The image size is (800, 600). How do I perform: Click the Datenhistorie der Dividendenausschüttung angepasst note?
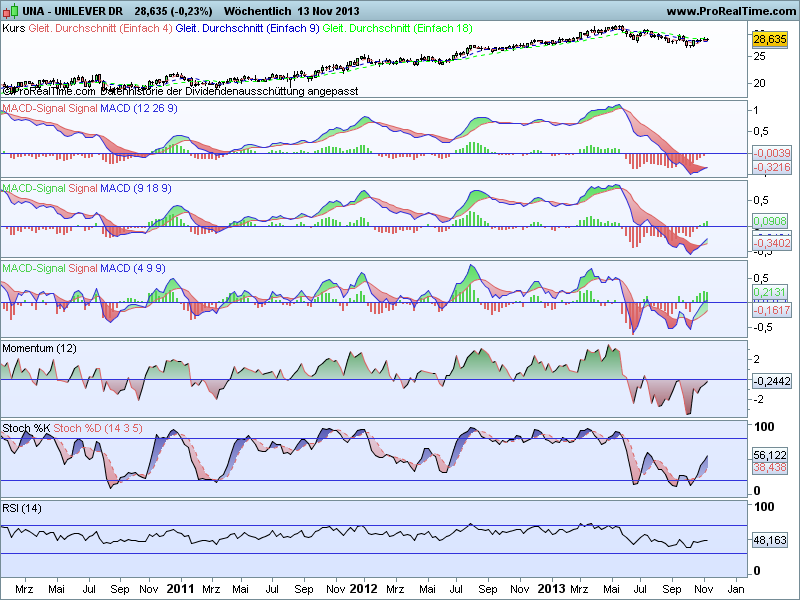230,91
